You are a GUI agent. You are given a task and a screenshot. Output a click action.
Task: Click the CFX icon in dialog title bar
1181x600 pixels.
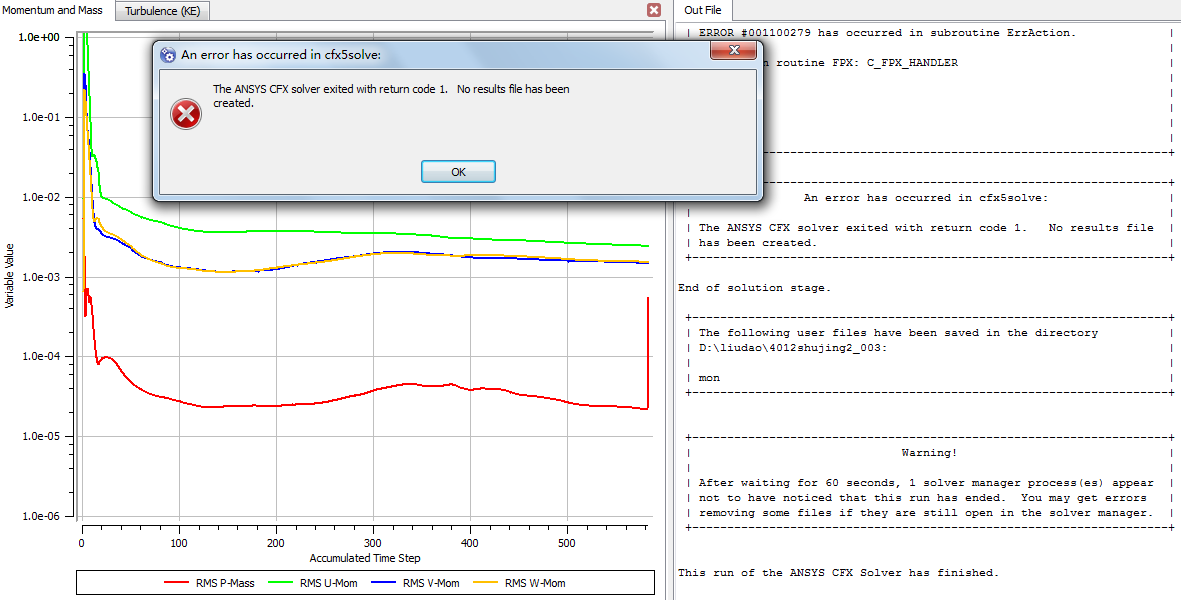point(168,55)
